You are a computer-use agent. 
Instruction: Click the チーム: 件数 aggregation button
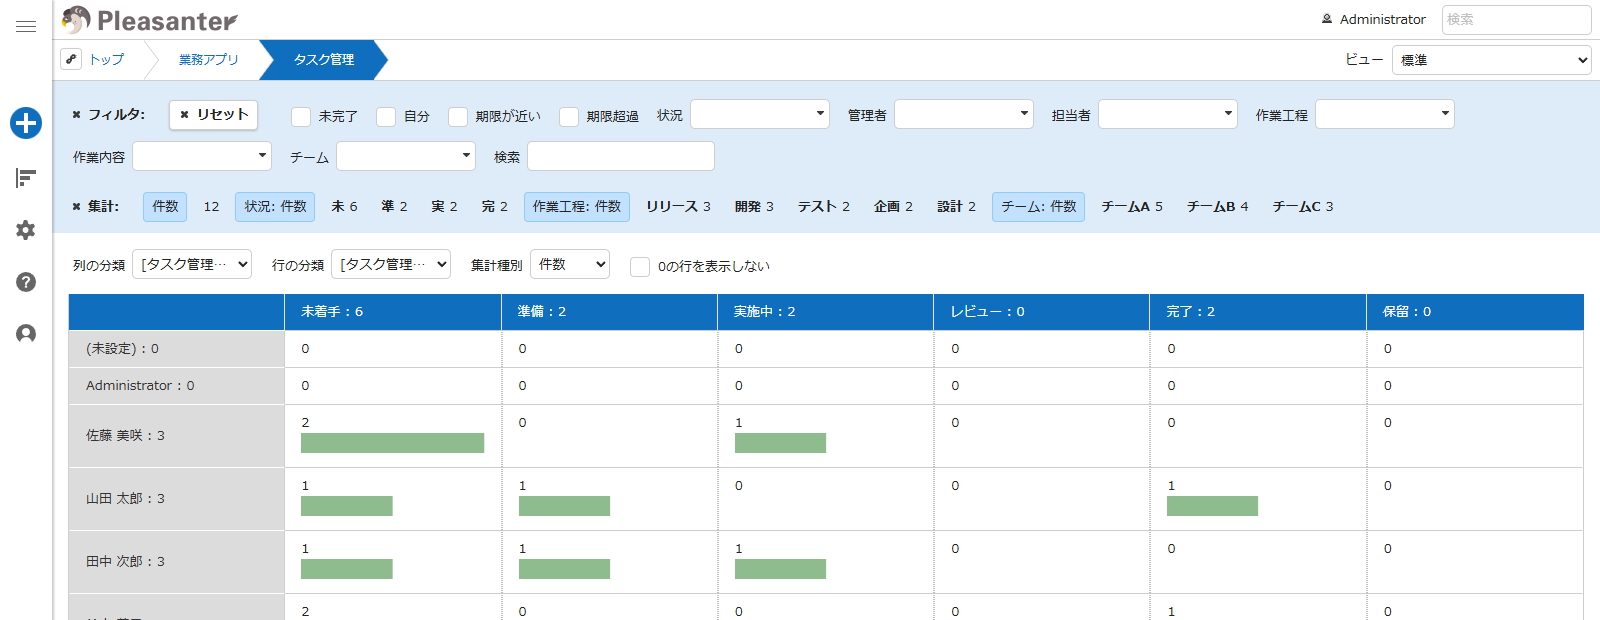click(1038, 207)
